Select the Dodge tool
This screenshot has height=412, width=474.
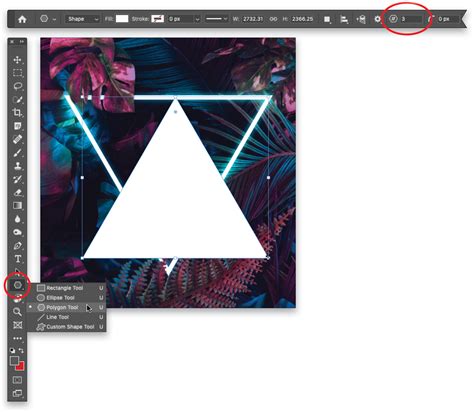(x=17, y=232)
